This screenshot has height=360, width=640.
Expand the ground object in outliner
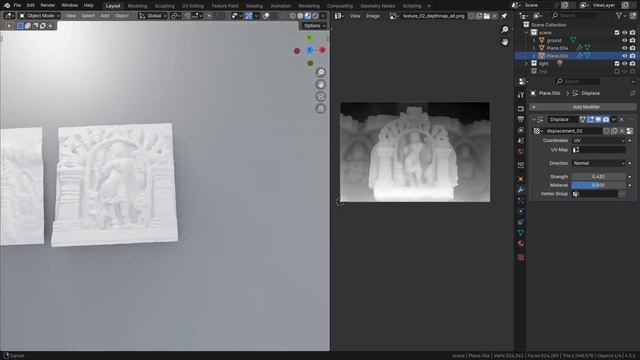pyautogui.click(x=534, y=40)
